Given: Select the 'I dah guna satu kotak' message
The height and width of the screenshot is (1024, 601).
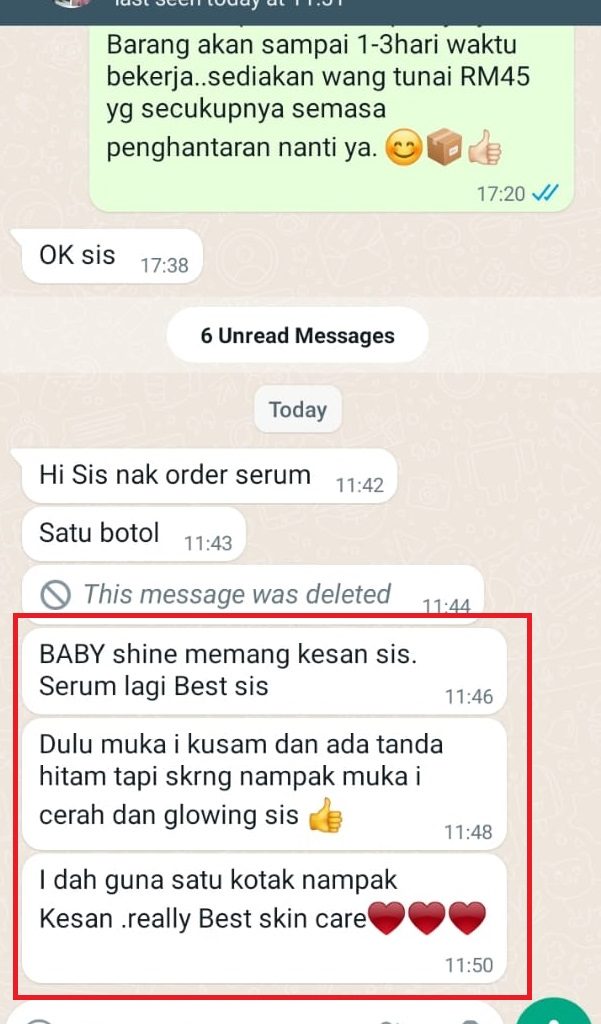Looking at the screenshot, I should click(x=264, y=918).
